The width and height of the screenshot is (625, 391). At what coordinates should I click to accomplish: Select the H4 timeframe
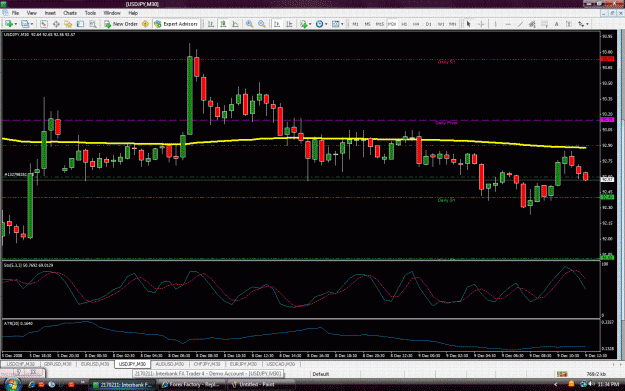click(x=416, y=24)
